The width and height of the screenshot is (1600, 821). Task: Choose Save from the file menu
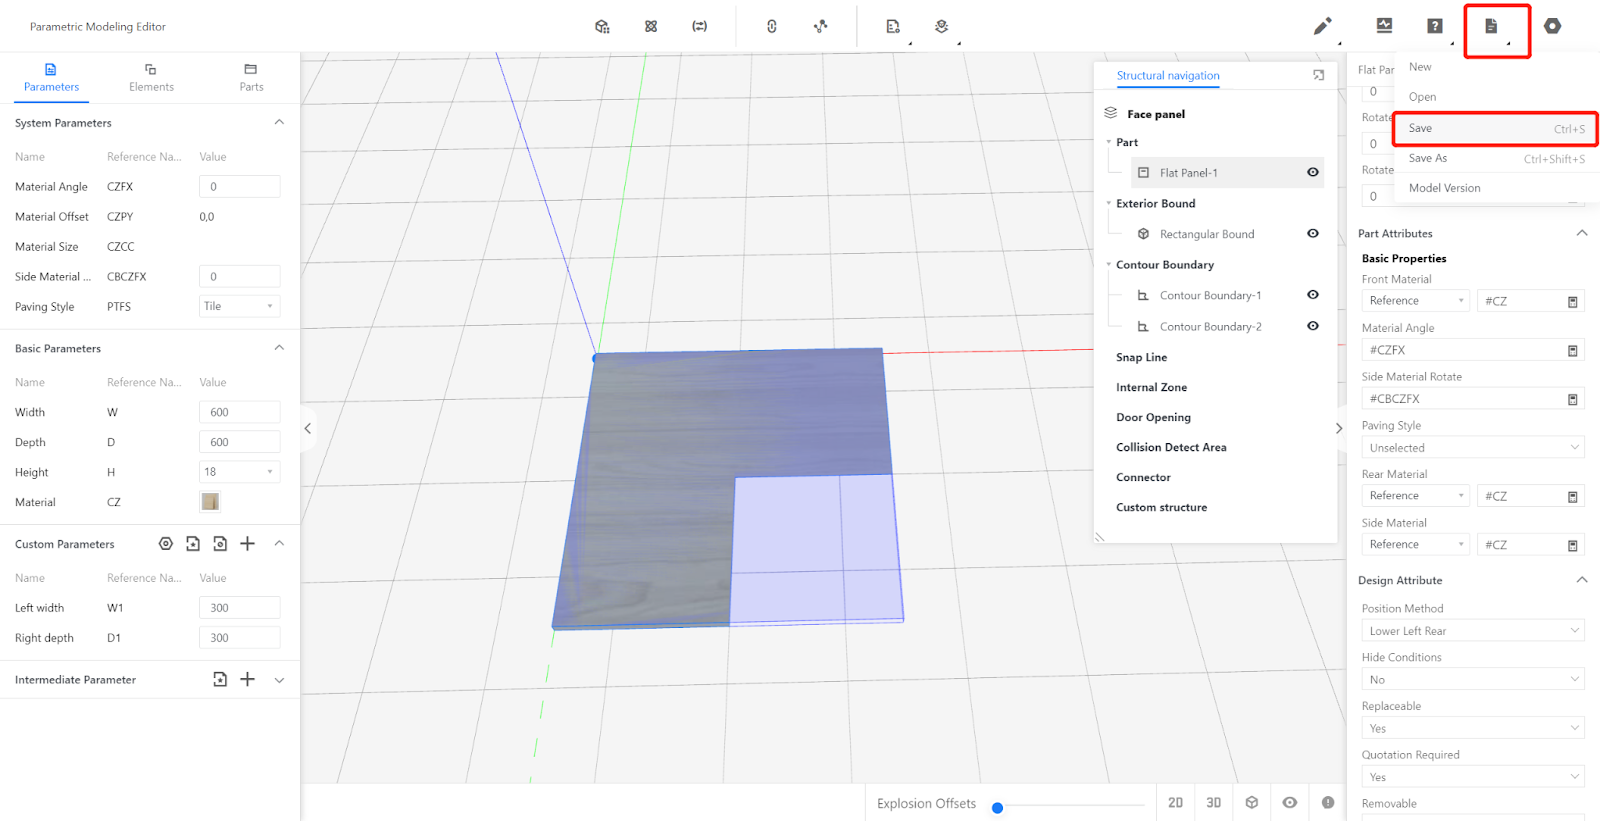click(x=1496, y=128)
